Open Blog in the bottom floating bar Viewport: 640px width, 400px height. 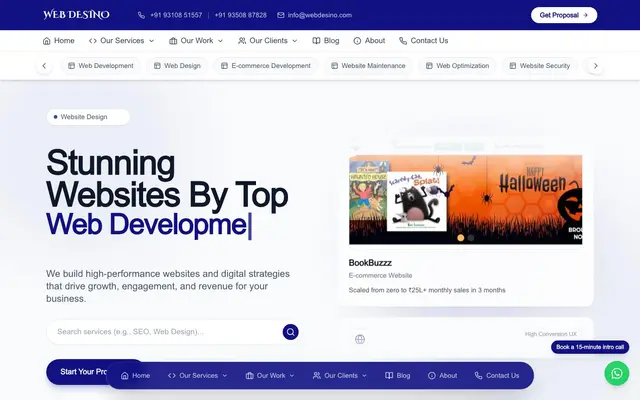pyautogui.click(x=398, y=376)
